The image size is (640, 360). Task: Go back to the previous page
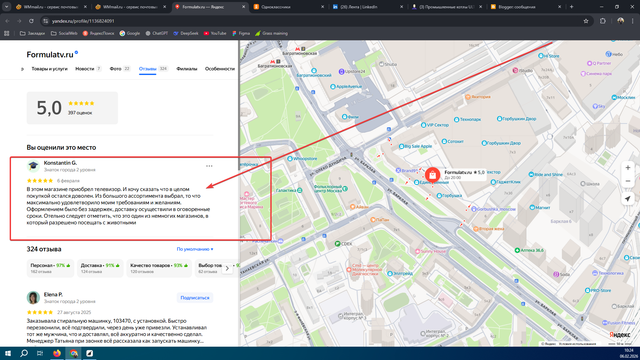7,21
